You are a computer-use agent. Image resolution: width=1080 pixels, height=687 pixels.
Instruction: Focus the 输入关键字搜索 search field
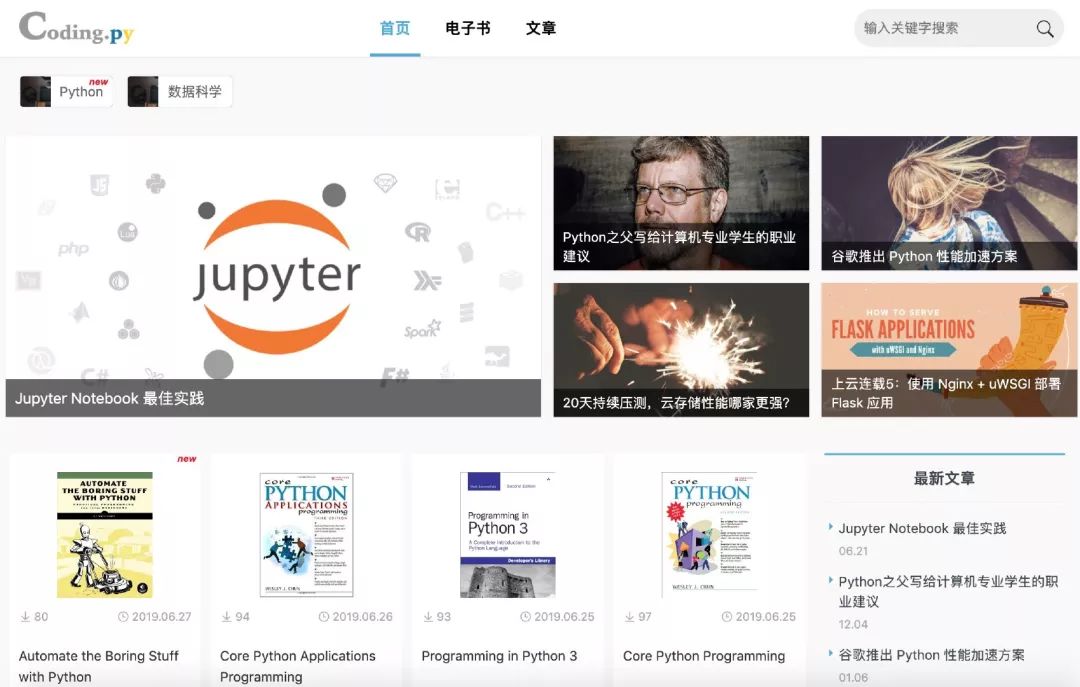[x=959, y=28]
